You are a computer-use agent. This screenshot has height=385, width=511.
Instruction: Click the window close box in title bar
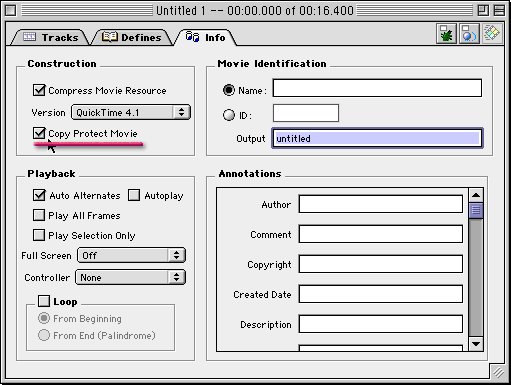(x=10, y=10)
